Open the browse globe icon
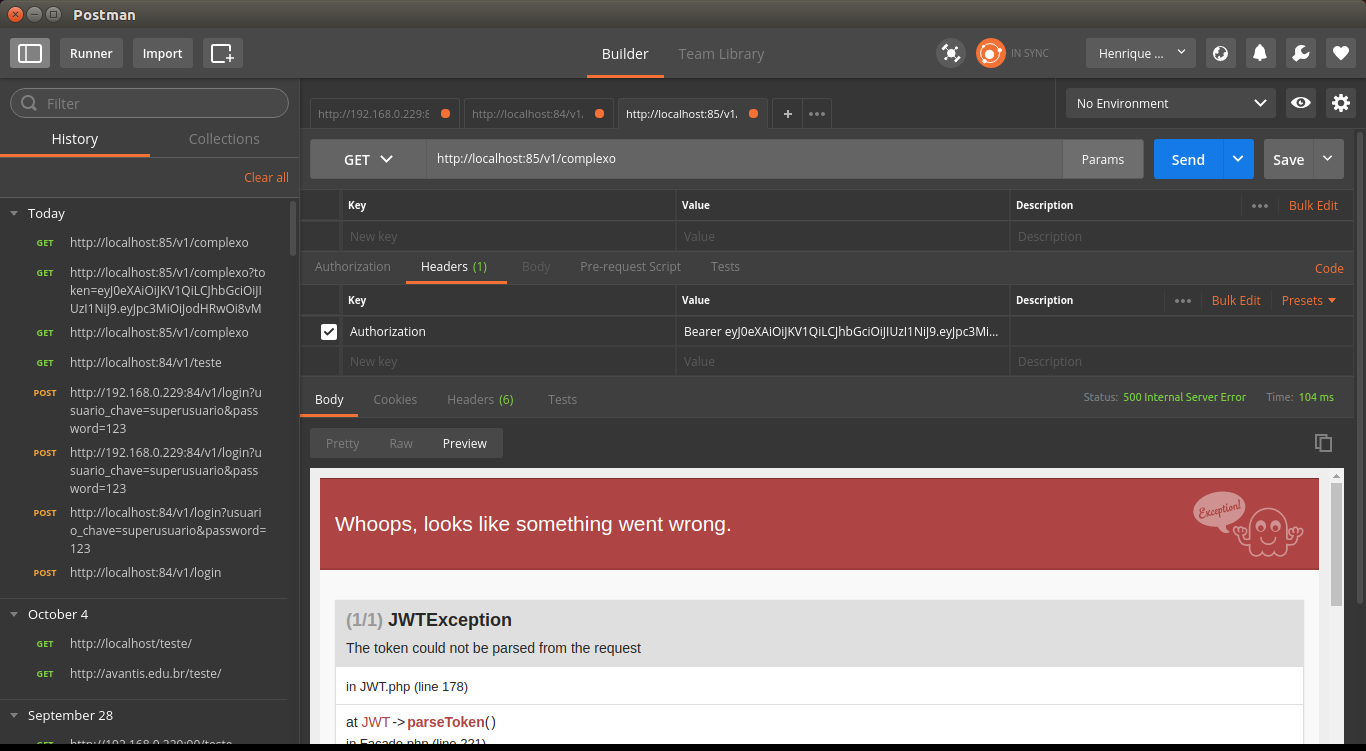 1220,53
